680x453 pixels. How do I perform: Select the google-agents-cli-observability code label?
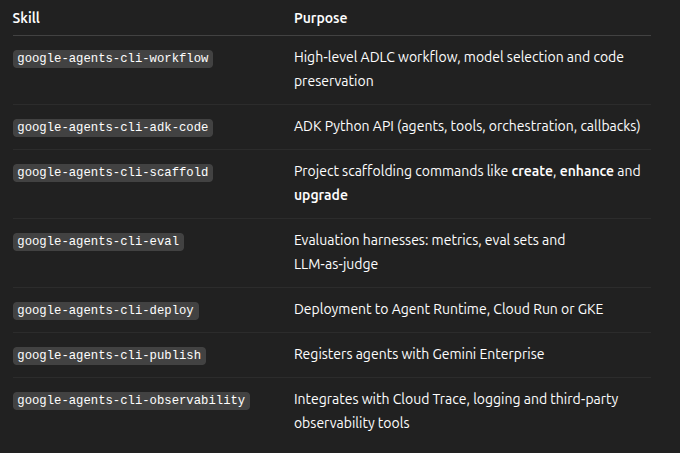pos(131,401)
